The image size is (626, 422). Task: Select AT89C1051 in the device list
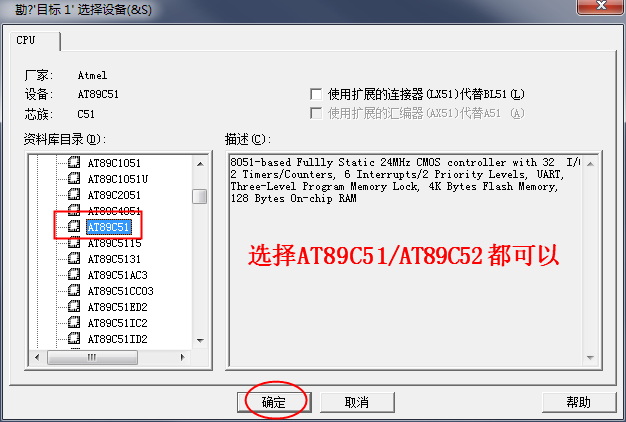tap(114, 163)
